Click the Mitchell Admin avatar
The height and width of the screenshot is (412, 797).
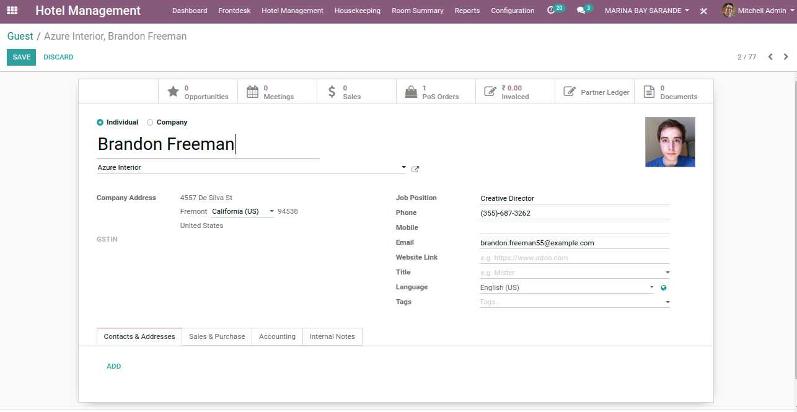(x=728, y=10)
